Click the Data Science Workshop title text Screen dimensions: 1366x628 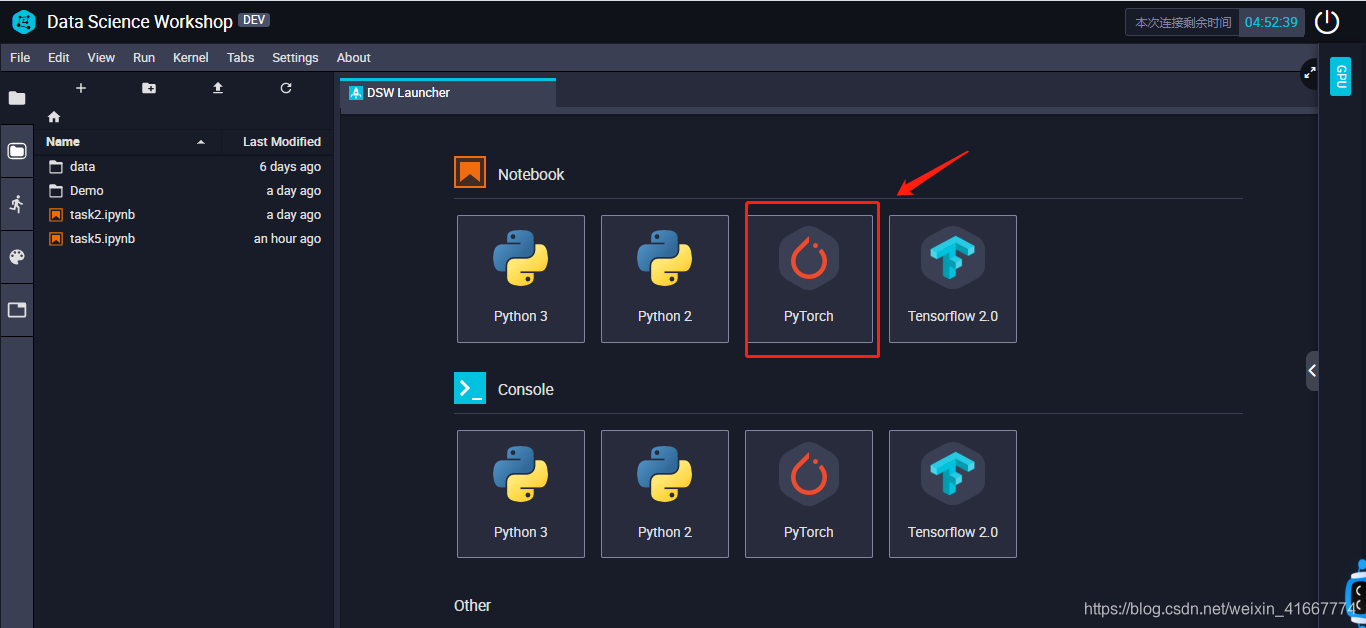(x=140, y=21)
